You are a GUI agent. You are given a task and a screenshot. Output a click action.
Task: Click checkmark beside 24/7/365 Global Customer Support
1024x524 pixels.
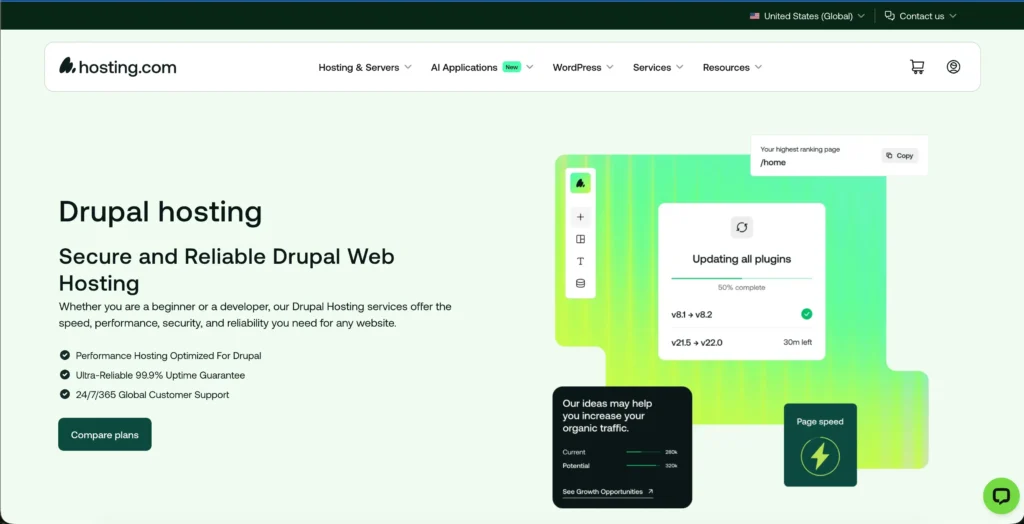pyautogui.click(x=65, y=395)
